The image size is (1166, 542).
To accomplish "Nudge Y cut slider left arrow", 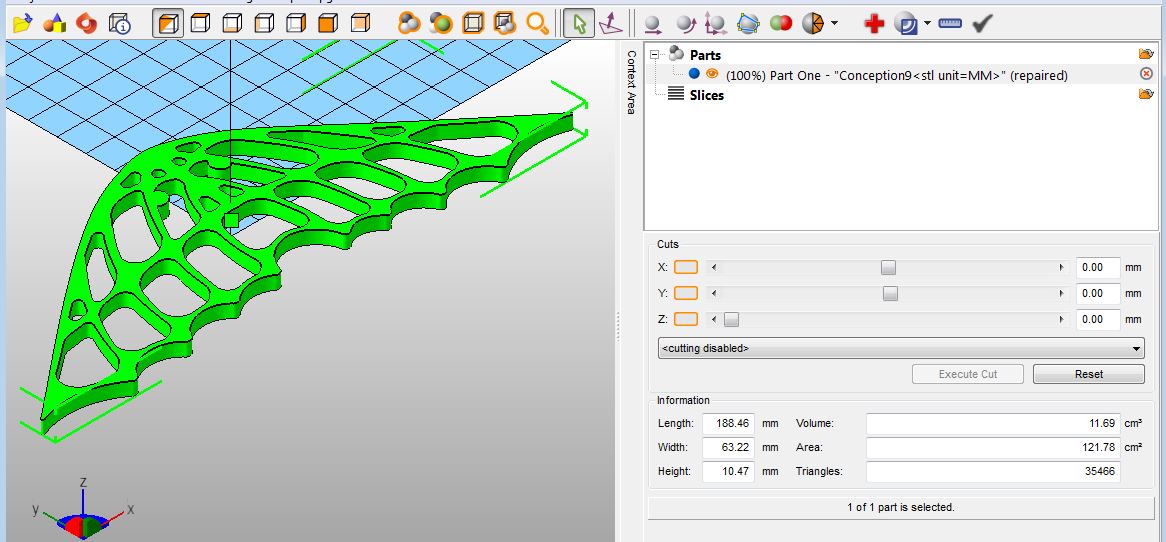I will point(714,294).
